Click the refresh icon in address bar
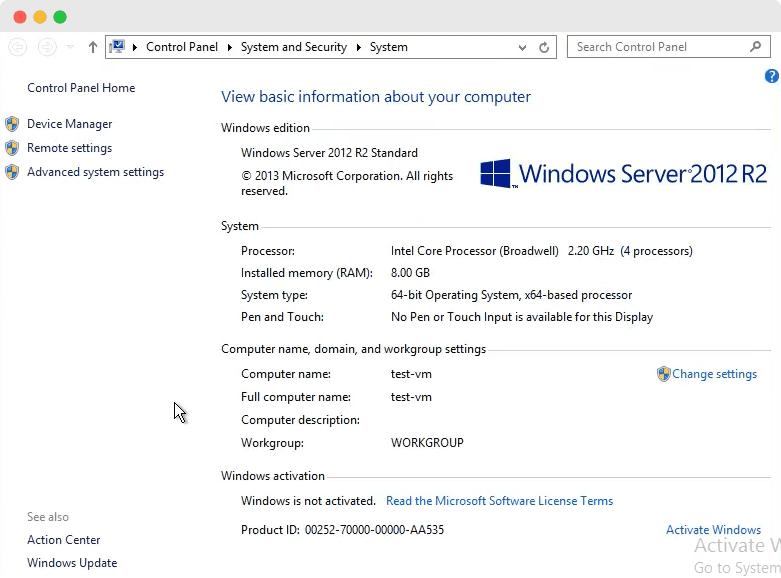This screenshot has width=781, height=578. point(544,47)
